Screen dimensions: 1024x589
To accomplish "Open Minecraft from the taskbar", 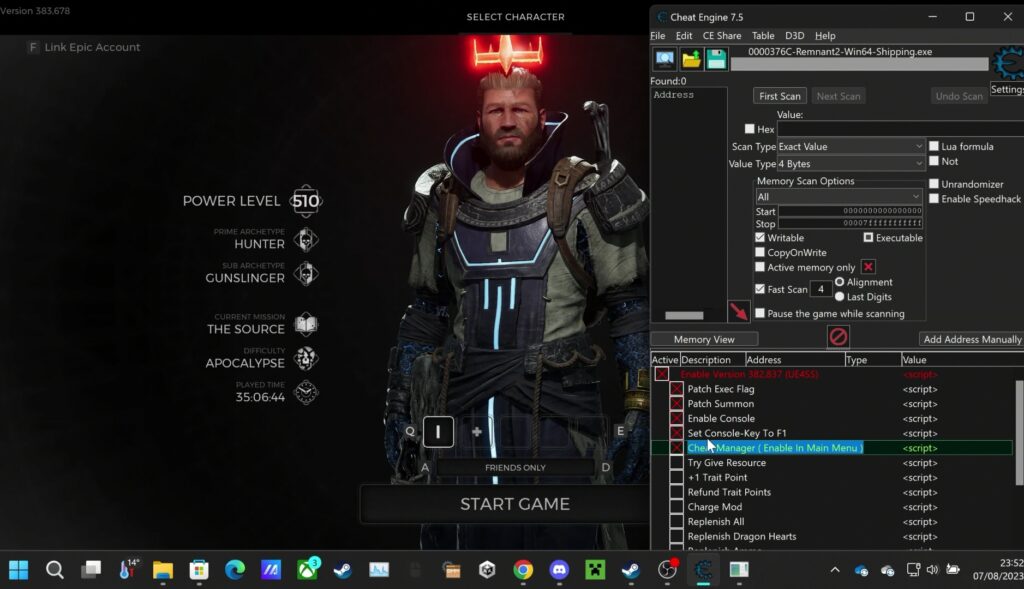I will coord(595,570).
